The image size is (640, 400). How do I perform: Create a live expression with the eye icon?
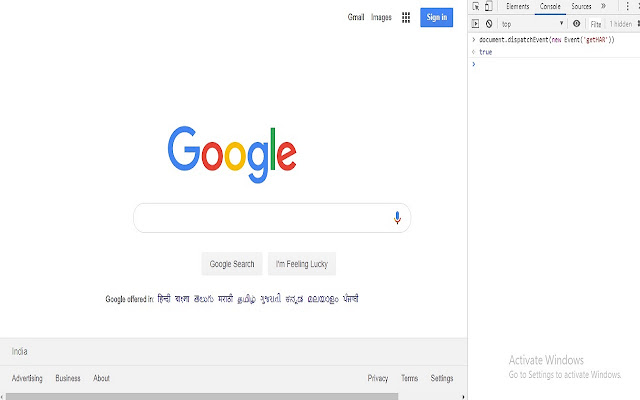tap(576, 24)
